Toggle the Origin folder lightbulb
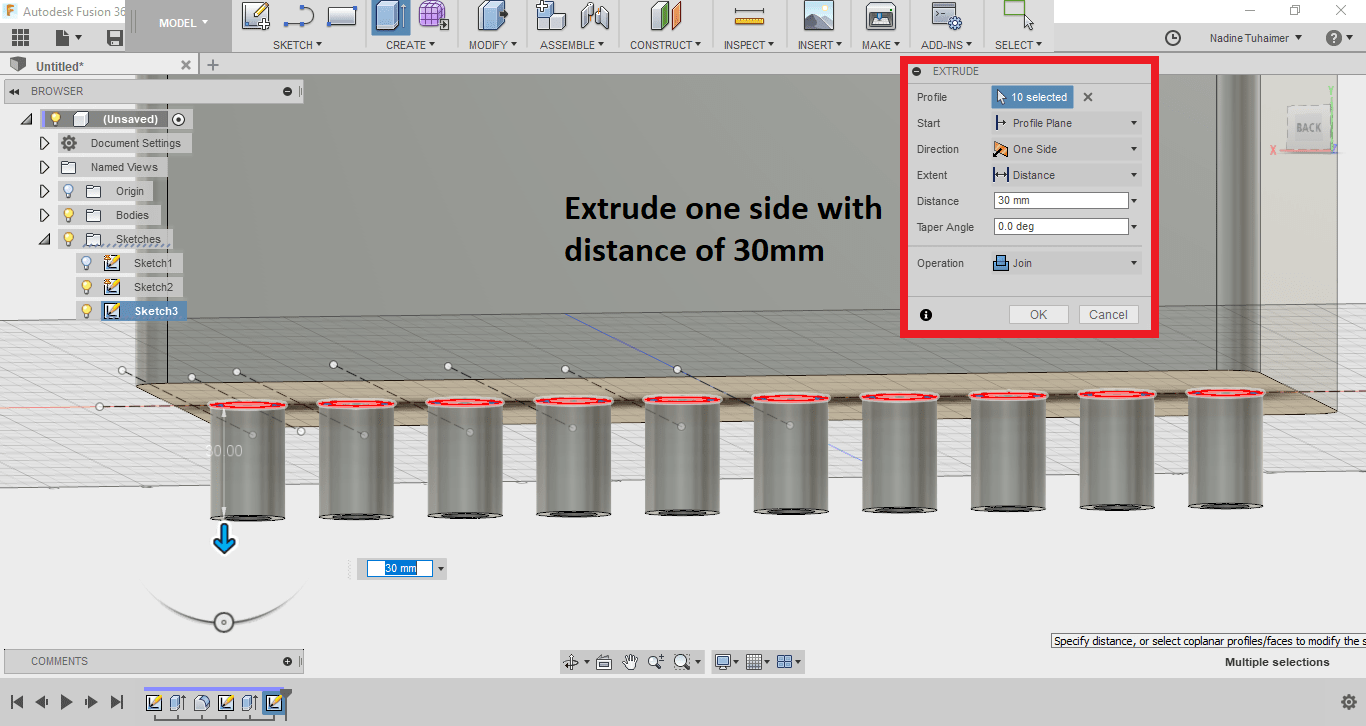 point(69,191)
